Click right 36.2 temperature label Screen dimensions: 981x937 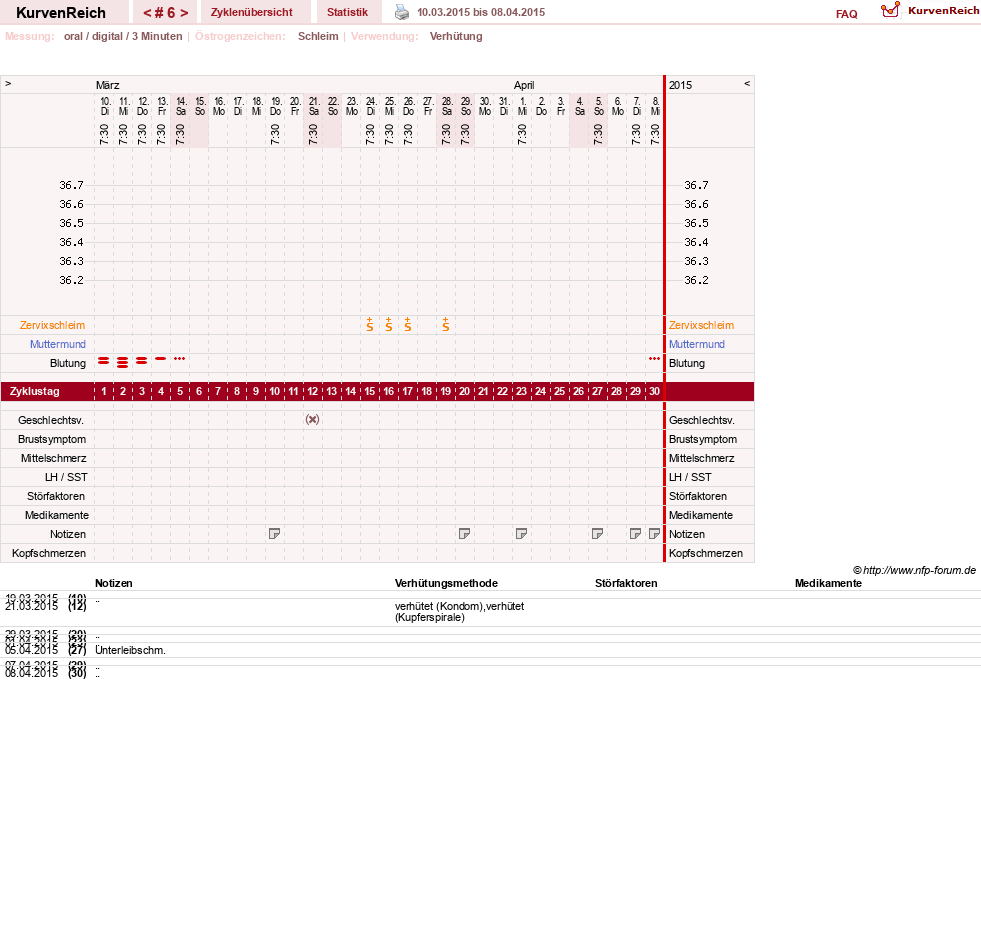[x=696, y=280]
